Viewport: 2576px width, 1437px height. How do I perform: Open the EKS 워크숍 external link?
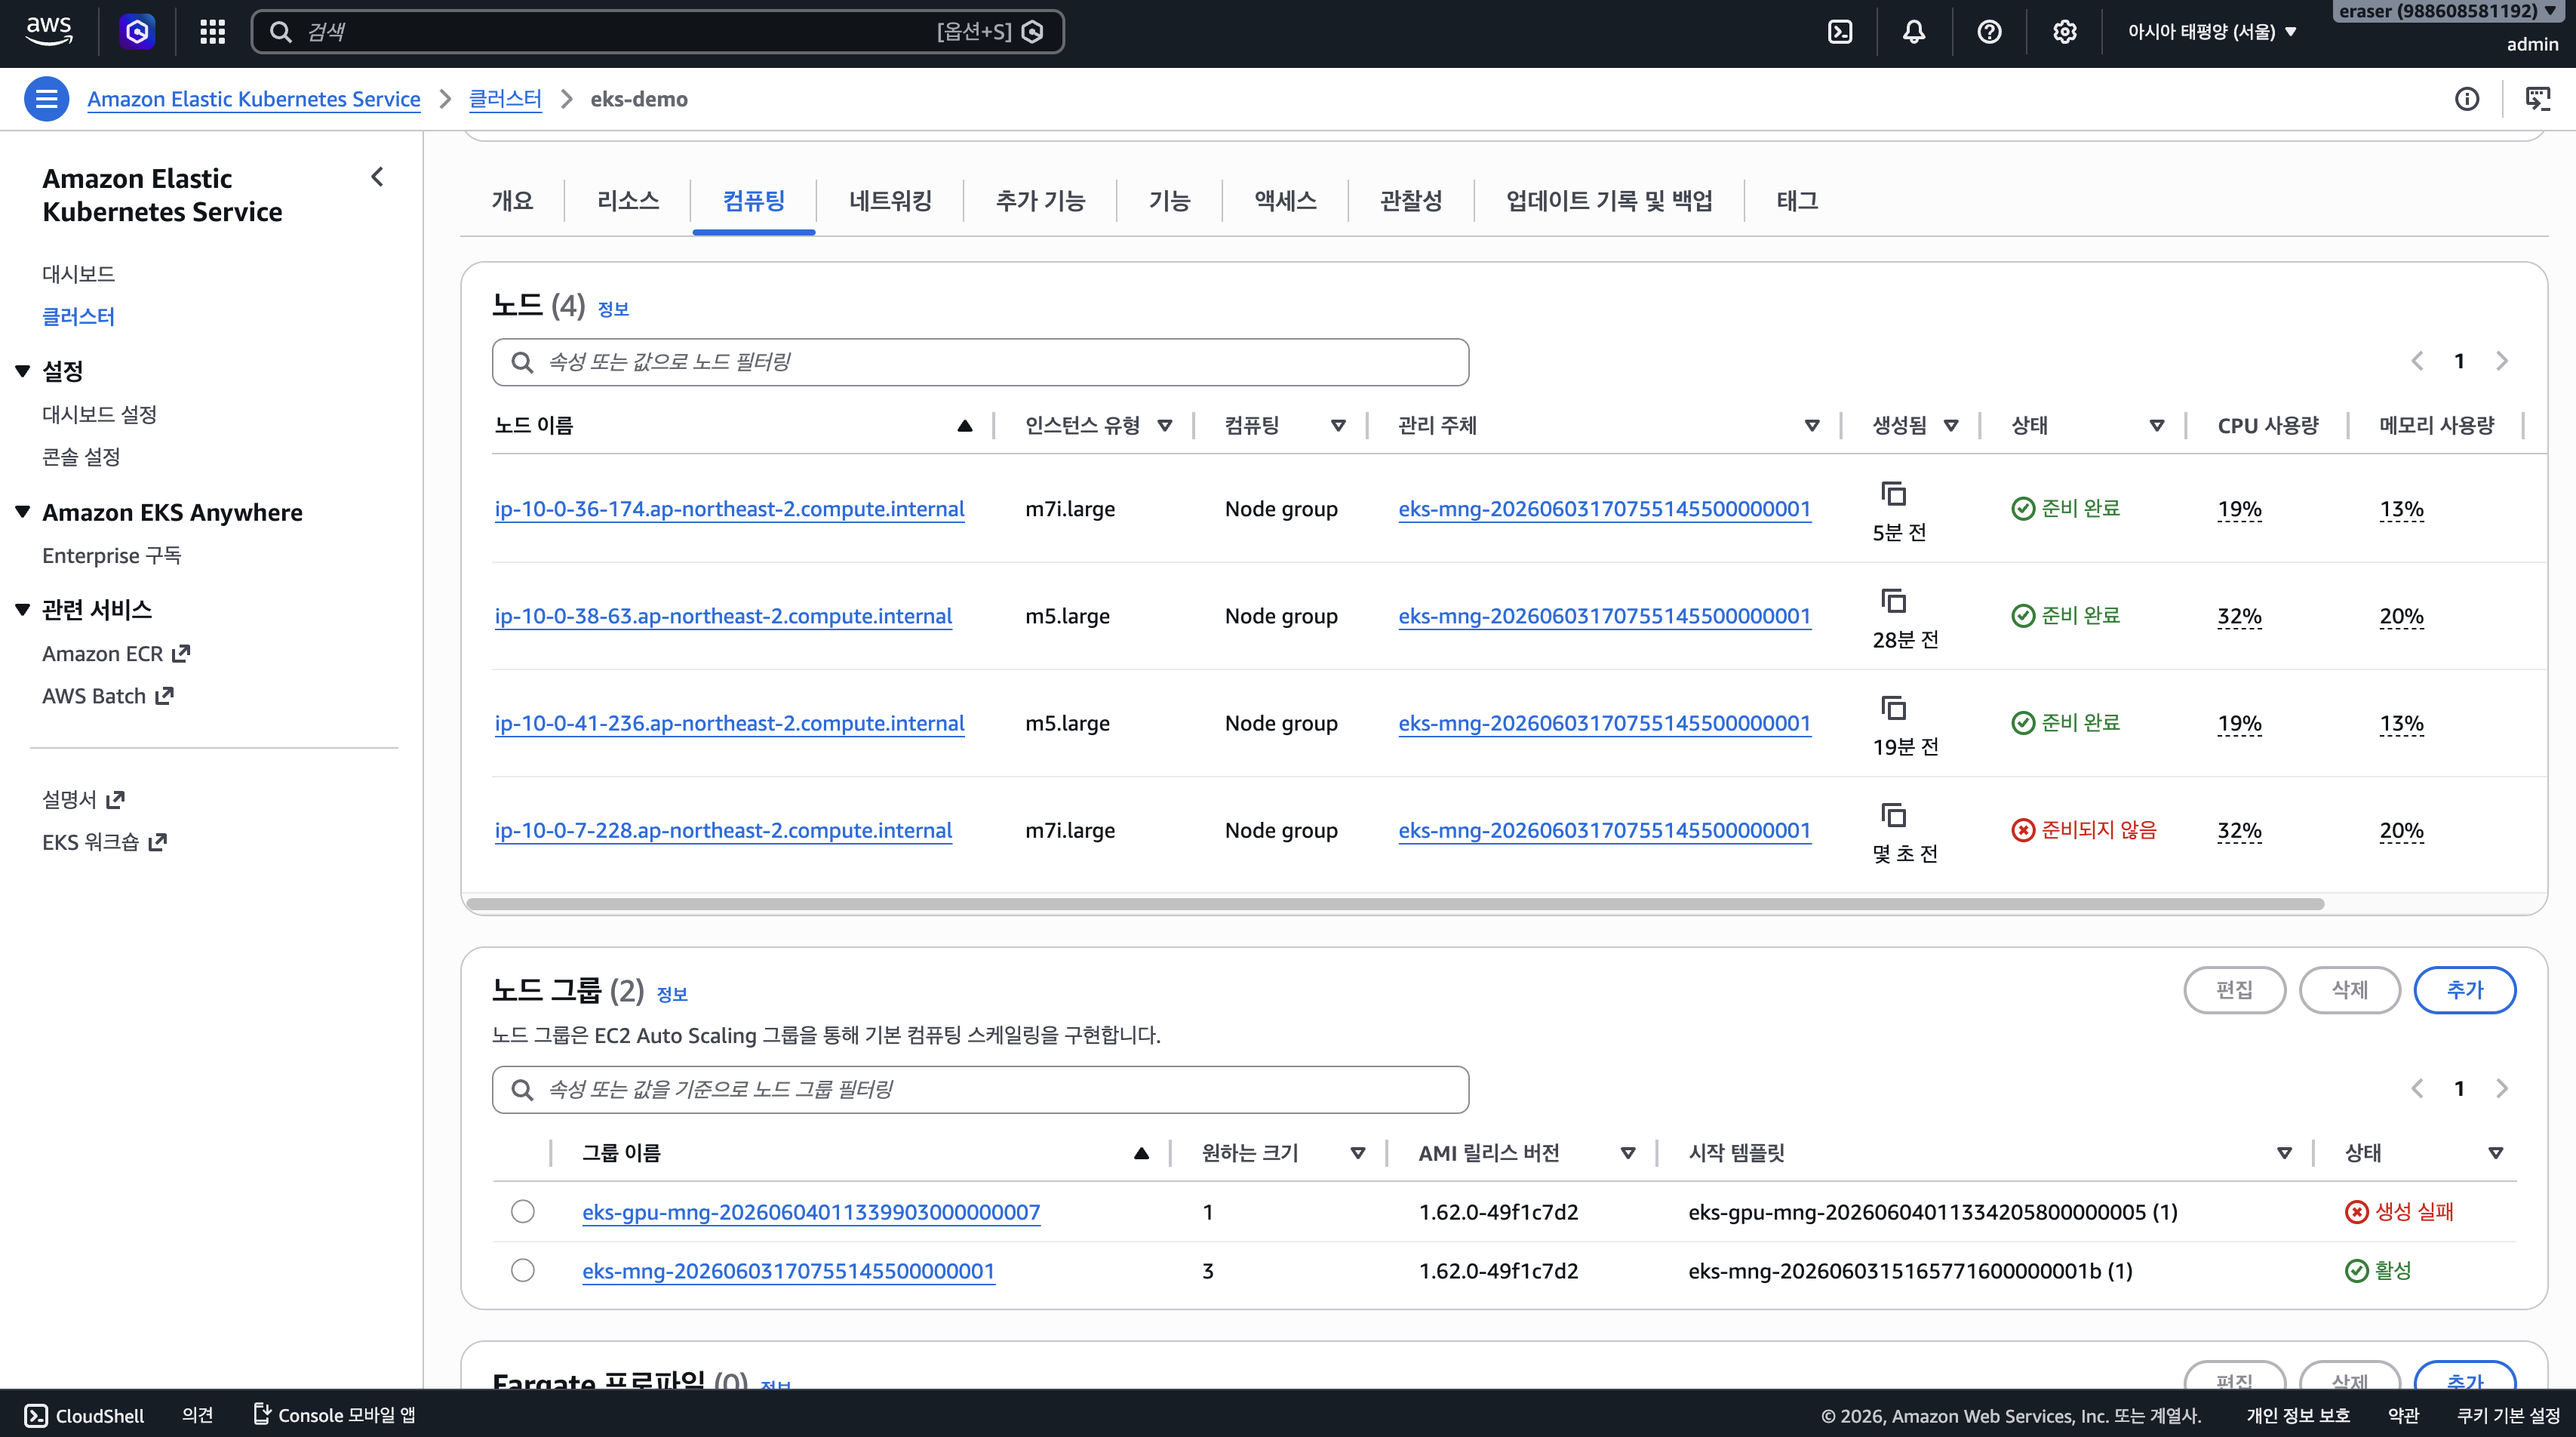(x=104, y=842)
